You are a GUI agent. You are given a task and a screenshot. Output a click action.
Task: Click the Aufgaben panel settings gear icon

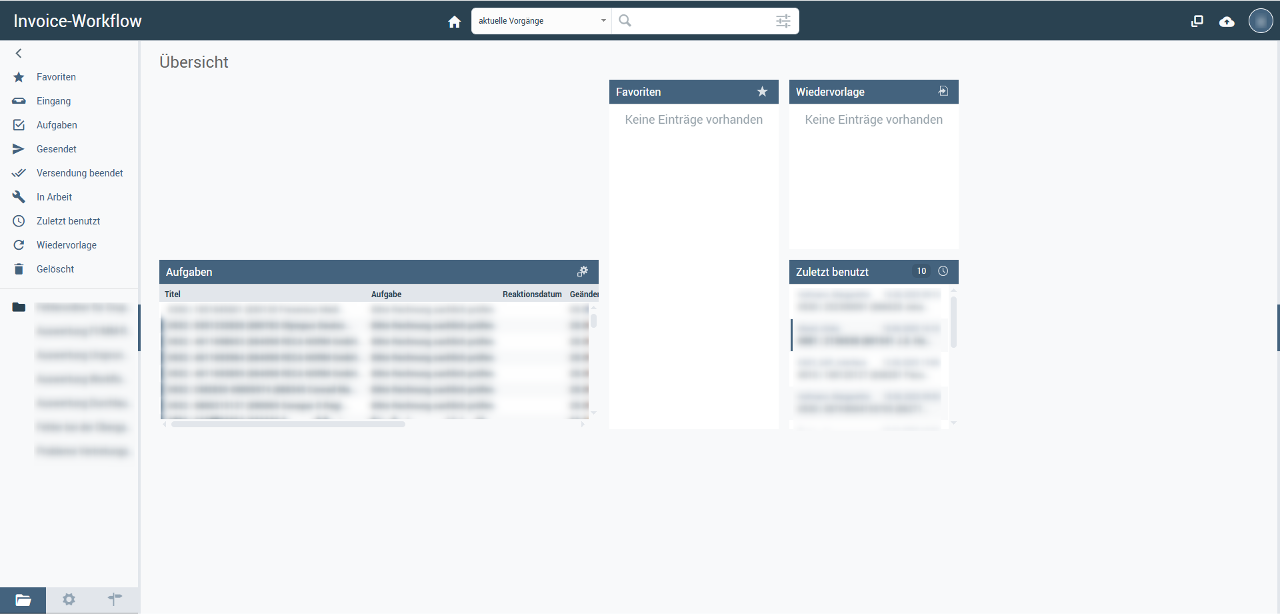[x=583, y=272]
